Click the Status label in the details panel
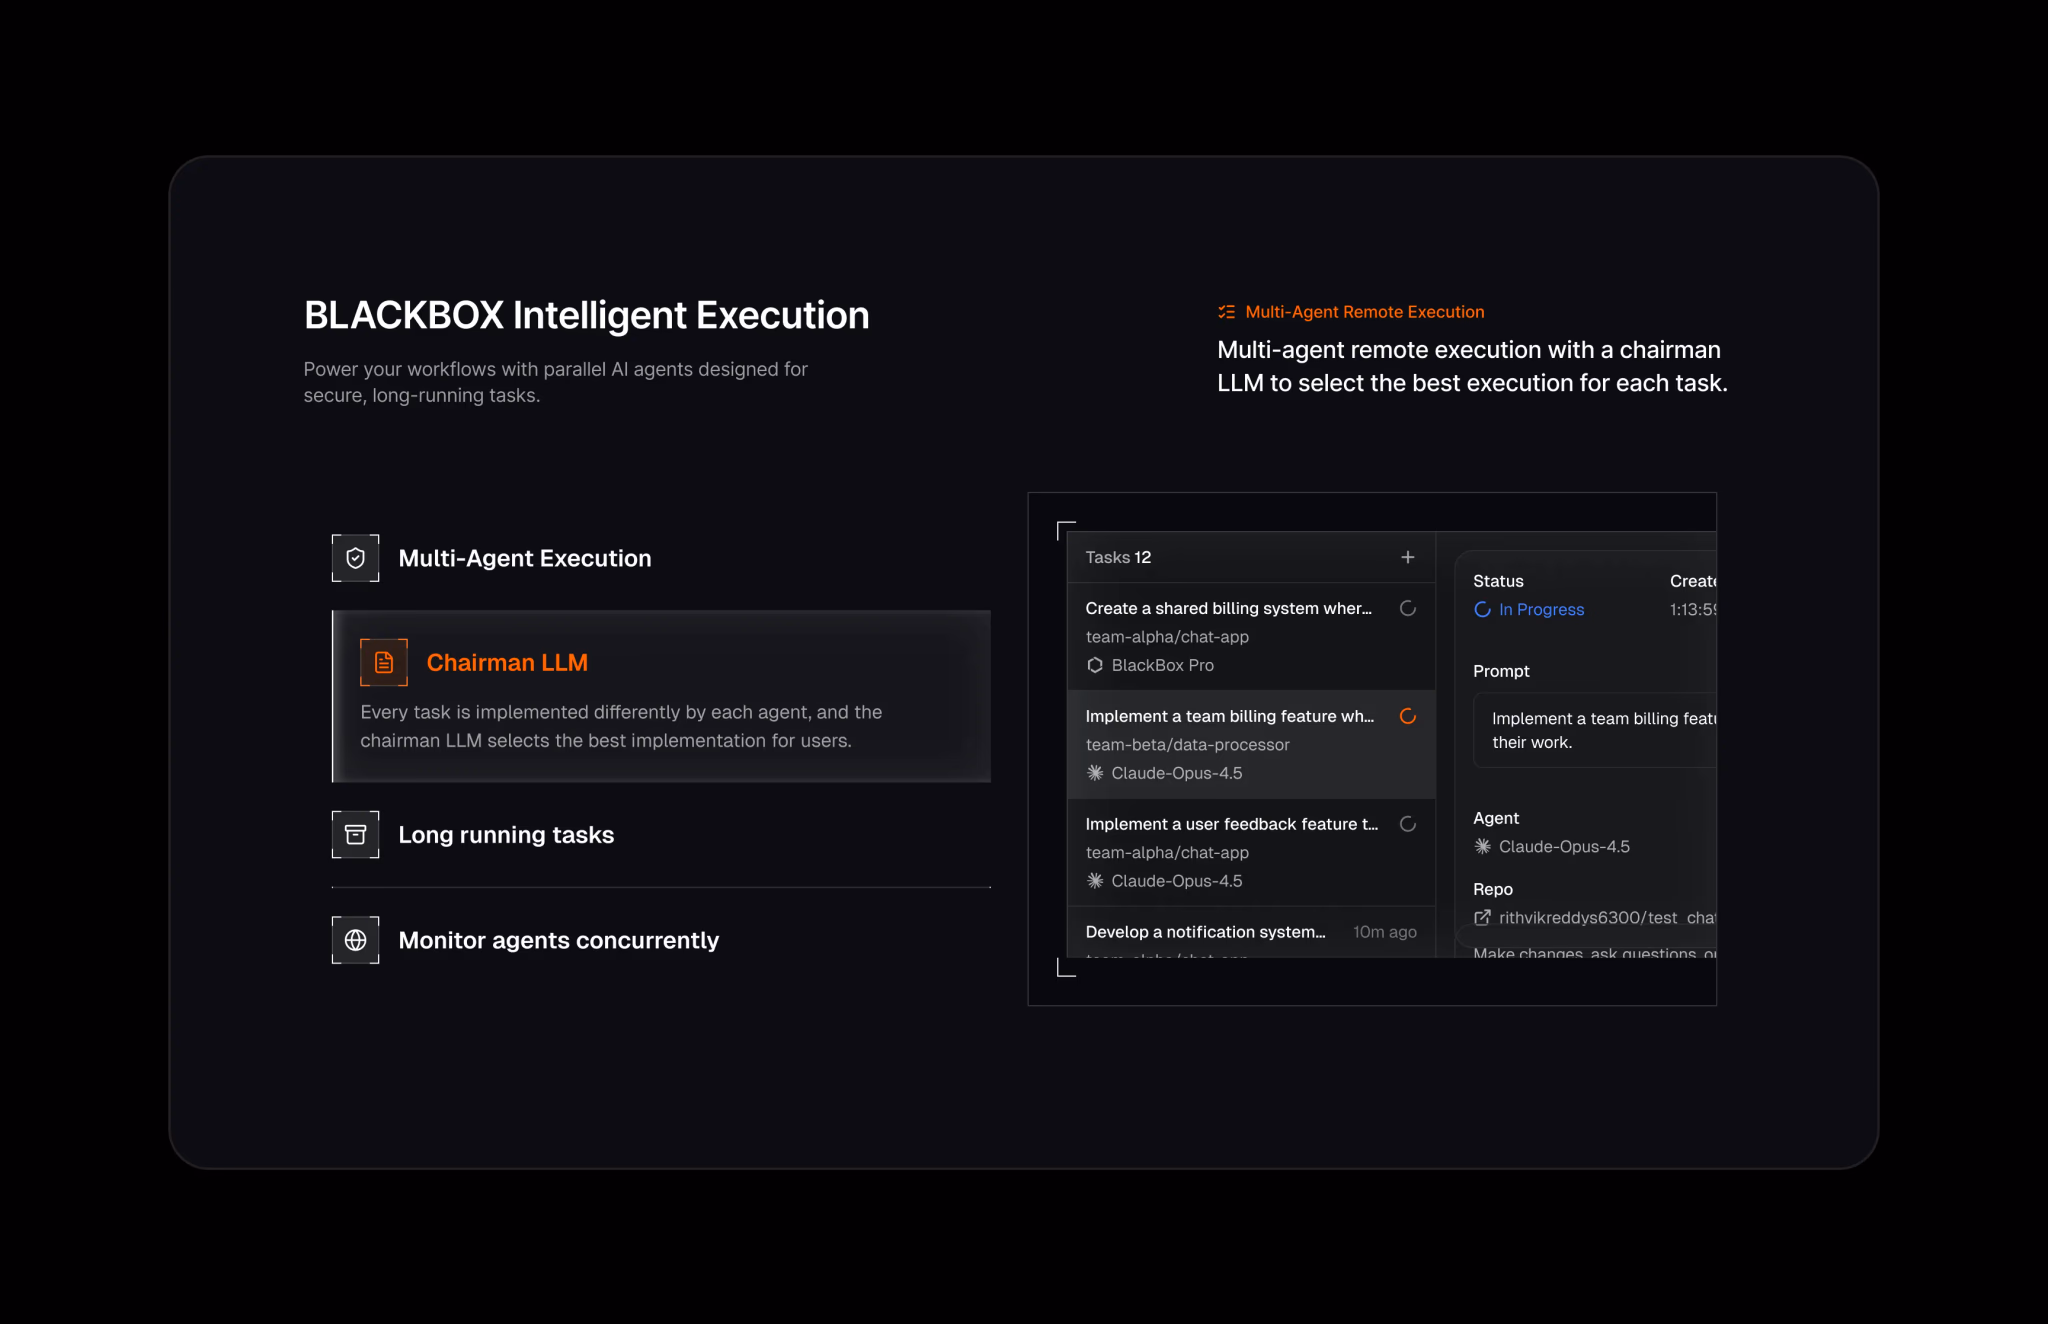2048x1324 pixels. pyautogui.click(x=1498, y=581)
